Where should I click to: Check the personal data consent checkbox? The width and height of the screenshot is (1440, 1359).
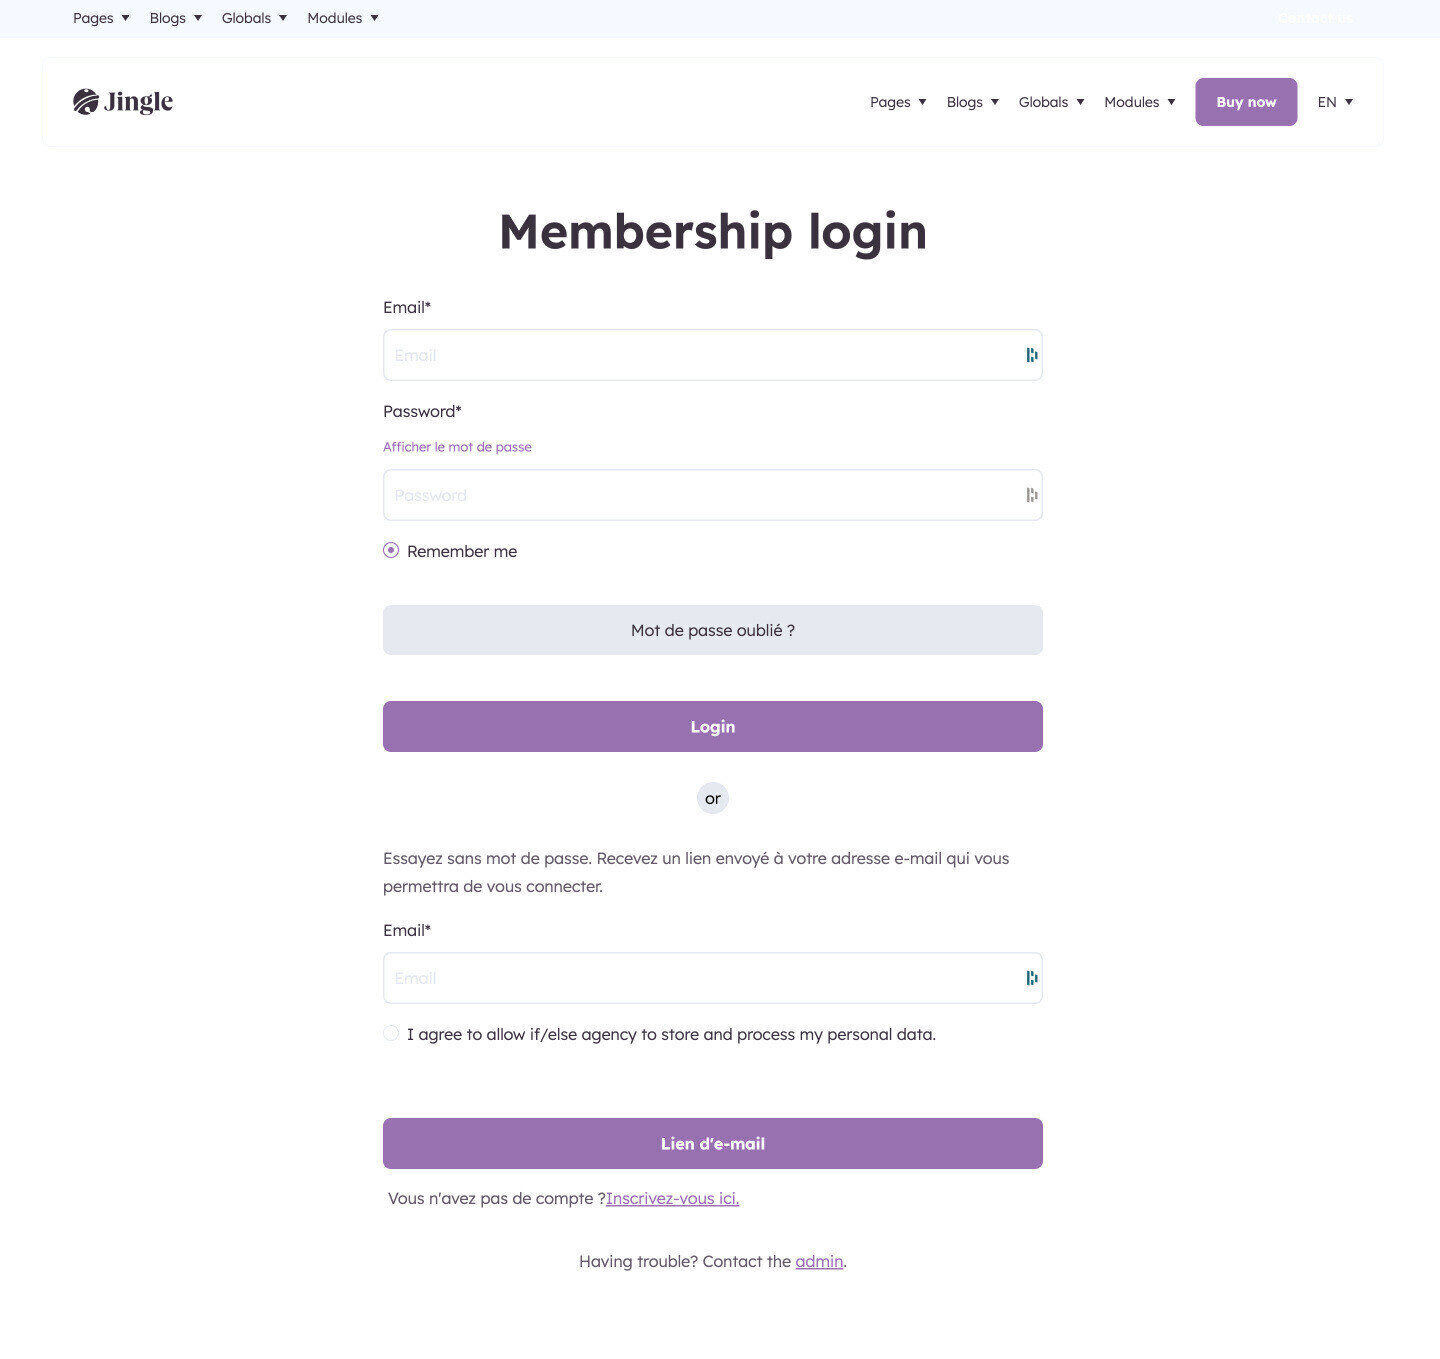tap(391, 1033)
